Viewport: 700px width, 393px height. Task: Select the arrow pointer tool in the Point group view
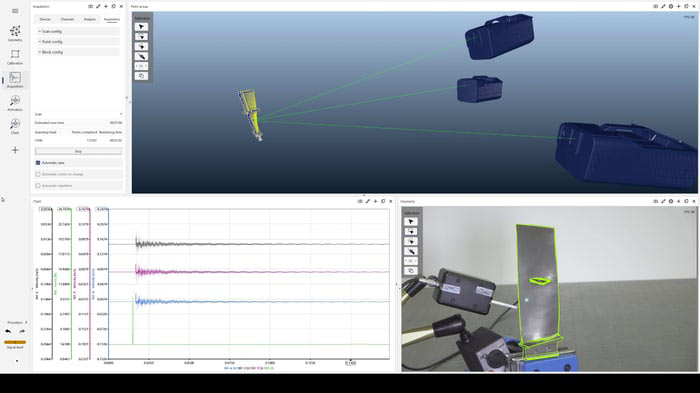142,27
